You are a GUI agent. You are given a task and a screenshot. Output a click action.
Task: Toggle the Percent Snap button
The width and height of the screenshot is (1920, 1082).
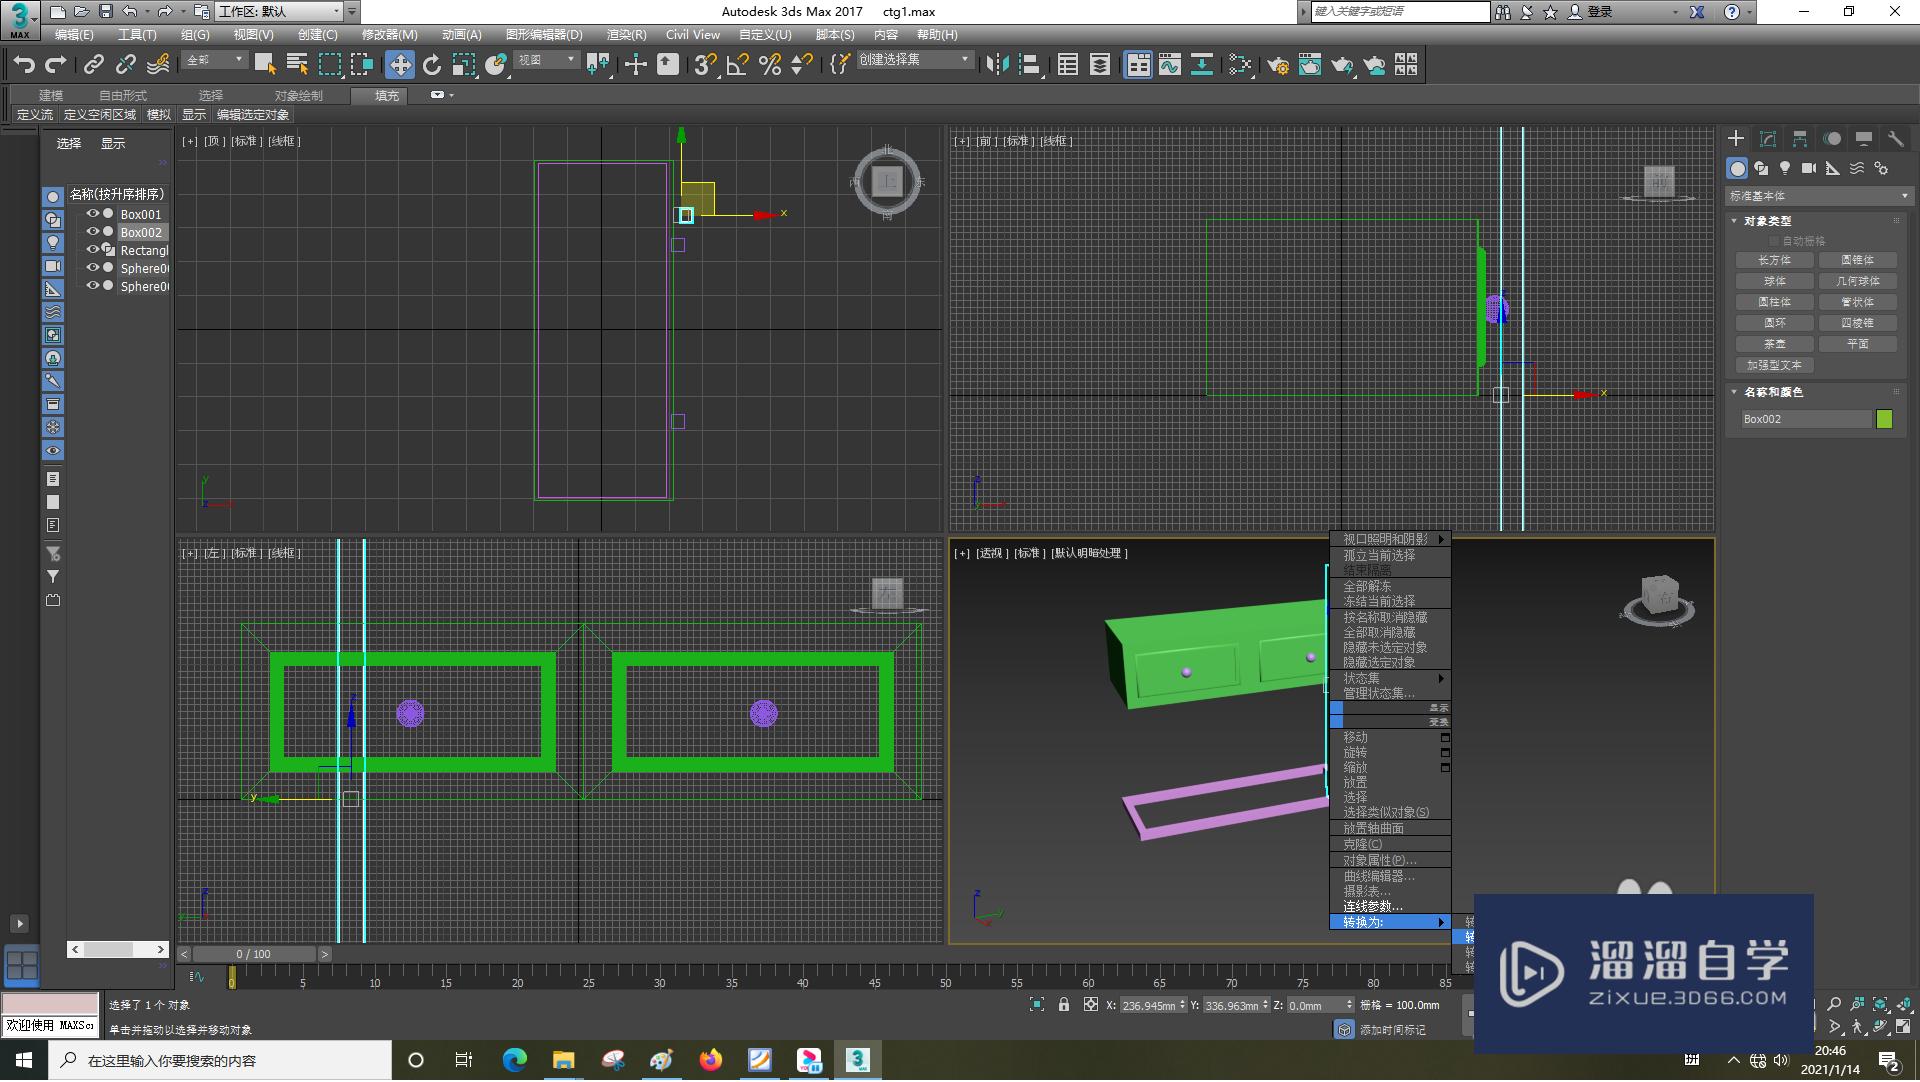click(x=770, y=65)
